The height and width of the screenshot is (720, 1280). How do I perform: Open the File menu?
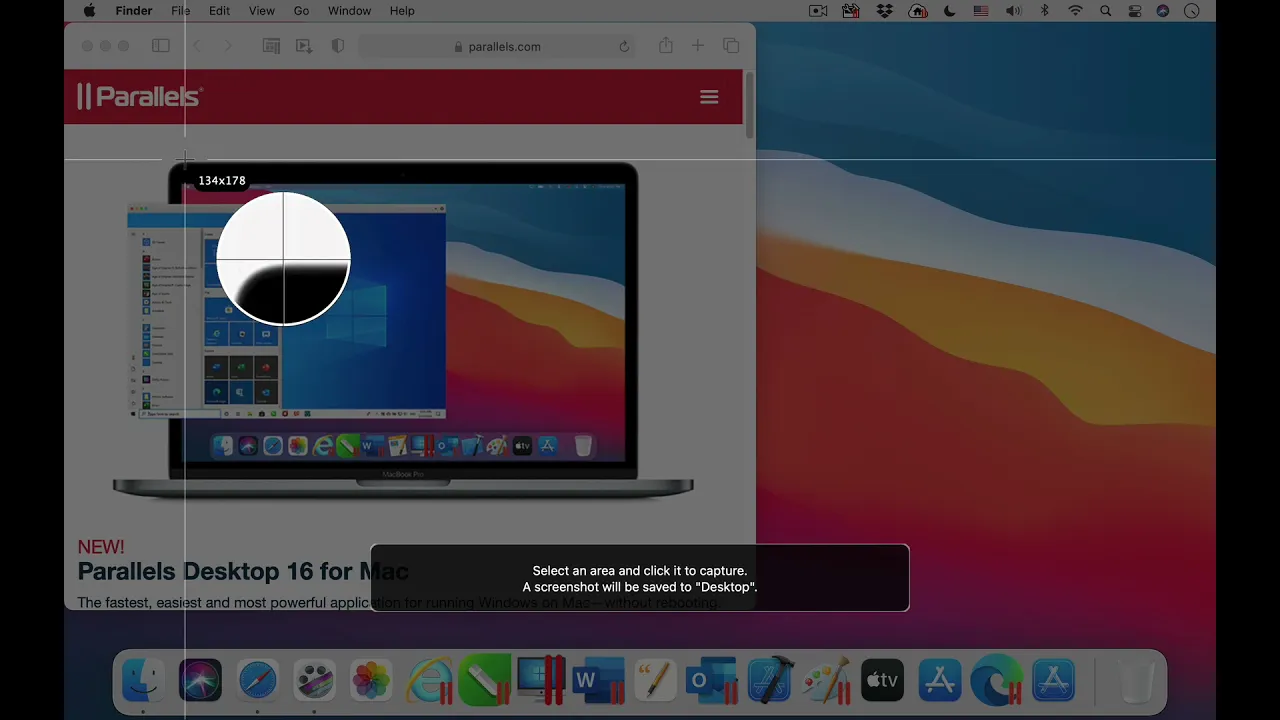click(180, 11)
